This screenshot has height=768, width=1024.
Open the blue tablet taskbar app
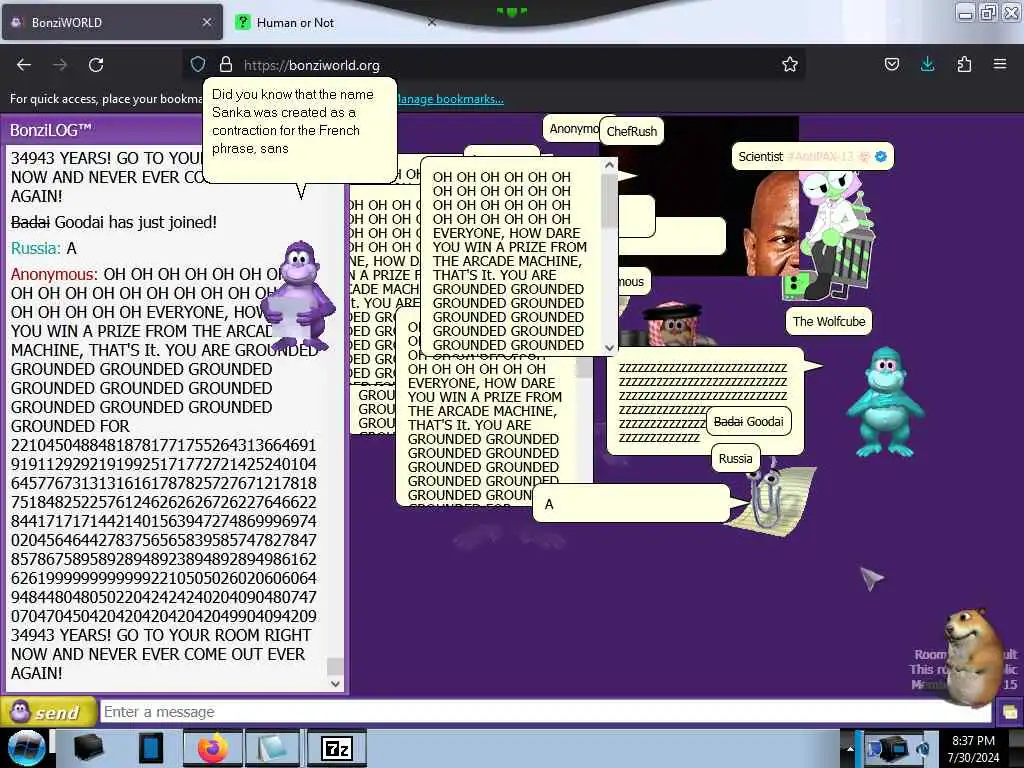pos(150,748)
